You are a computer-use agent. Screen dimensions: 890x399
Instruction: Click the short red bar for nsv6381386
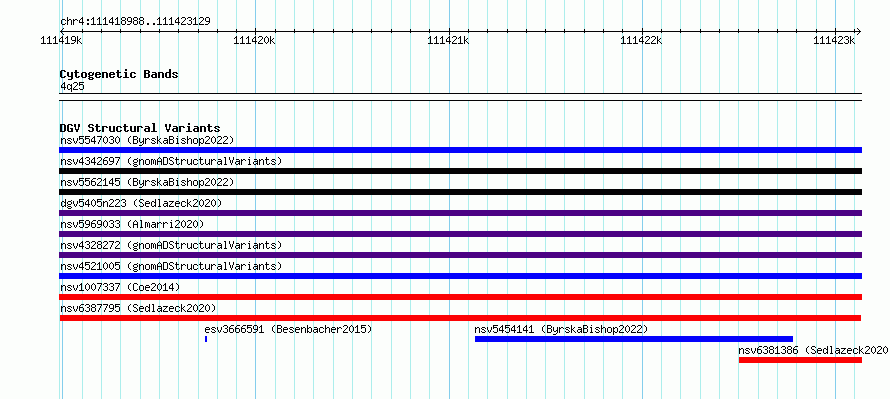click(x=800, y=360)
